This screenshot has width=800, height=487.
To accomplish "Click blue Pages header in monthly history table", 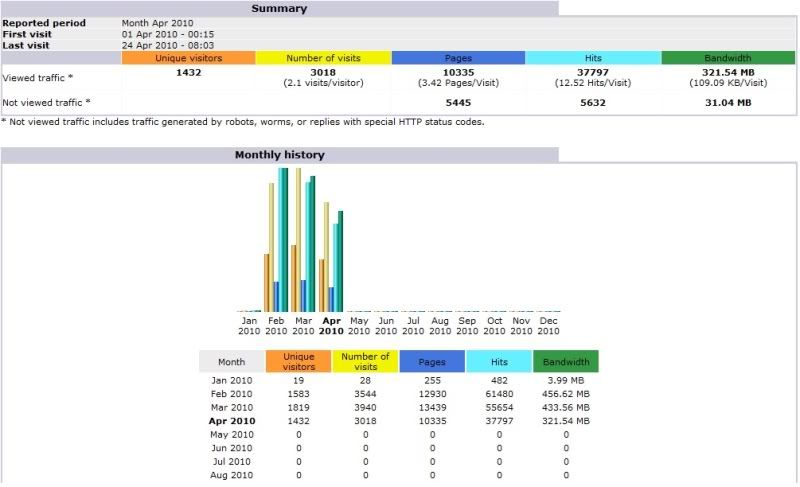I will pos(432,361).
